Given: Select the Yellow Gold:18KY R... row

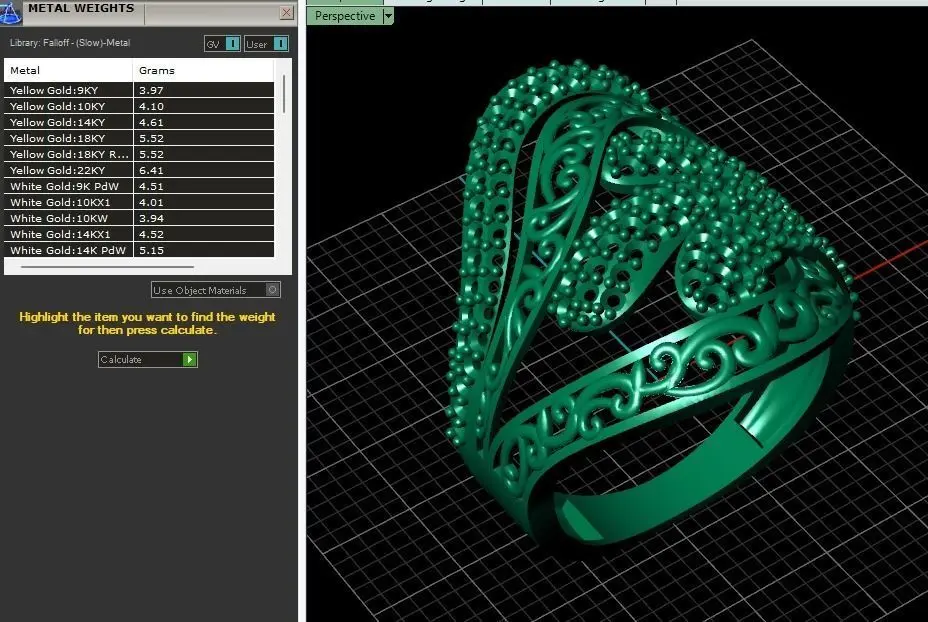Looking at the screenshot, I should coord(139,154).
